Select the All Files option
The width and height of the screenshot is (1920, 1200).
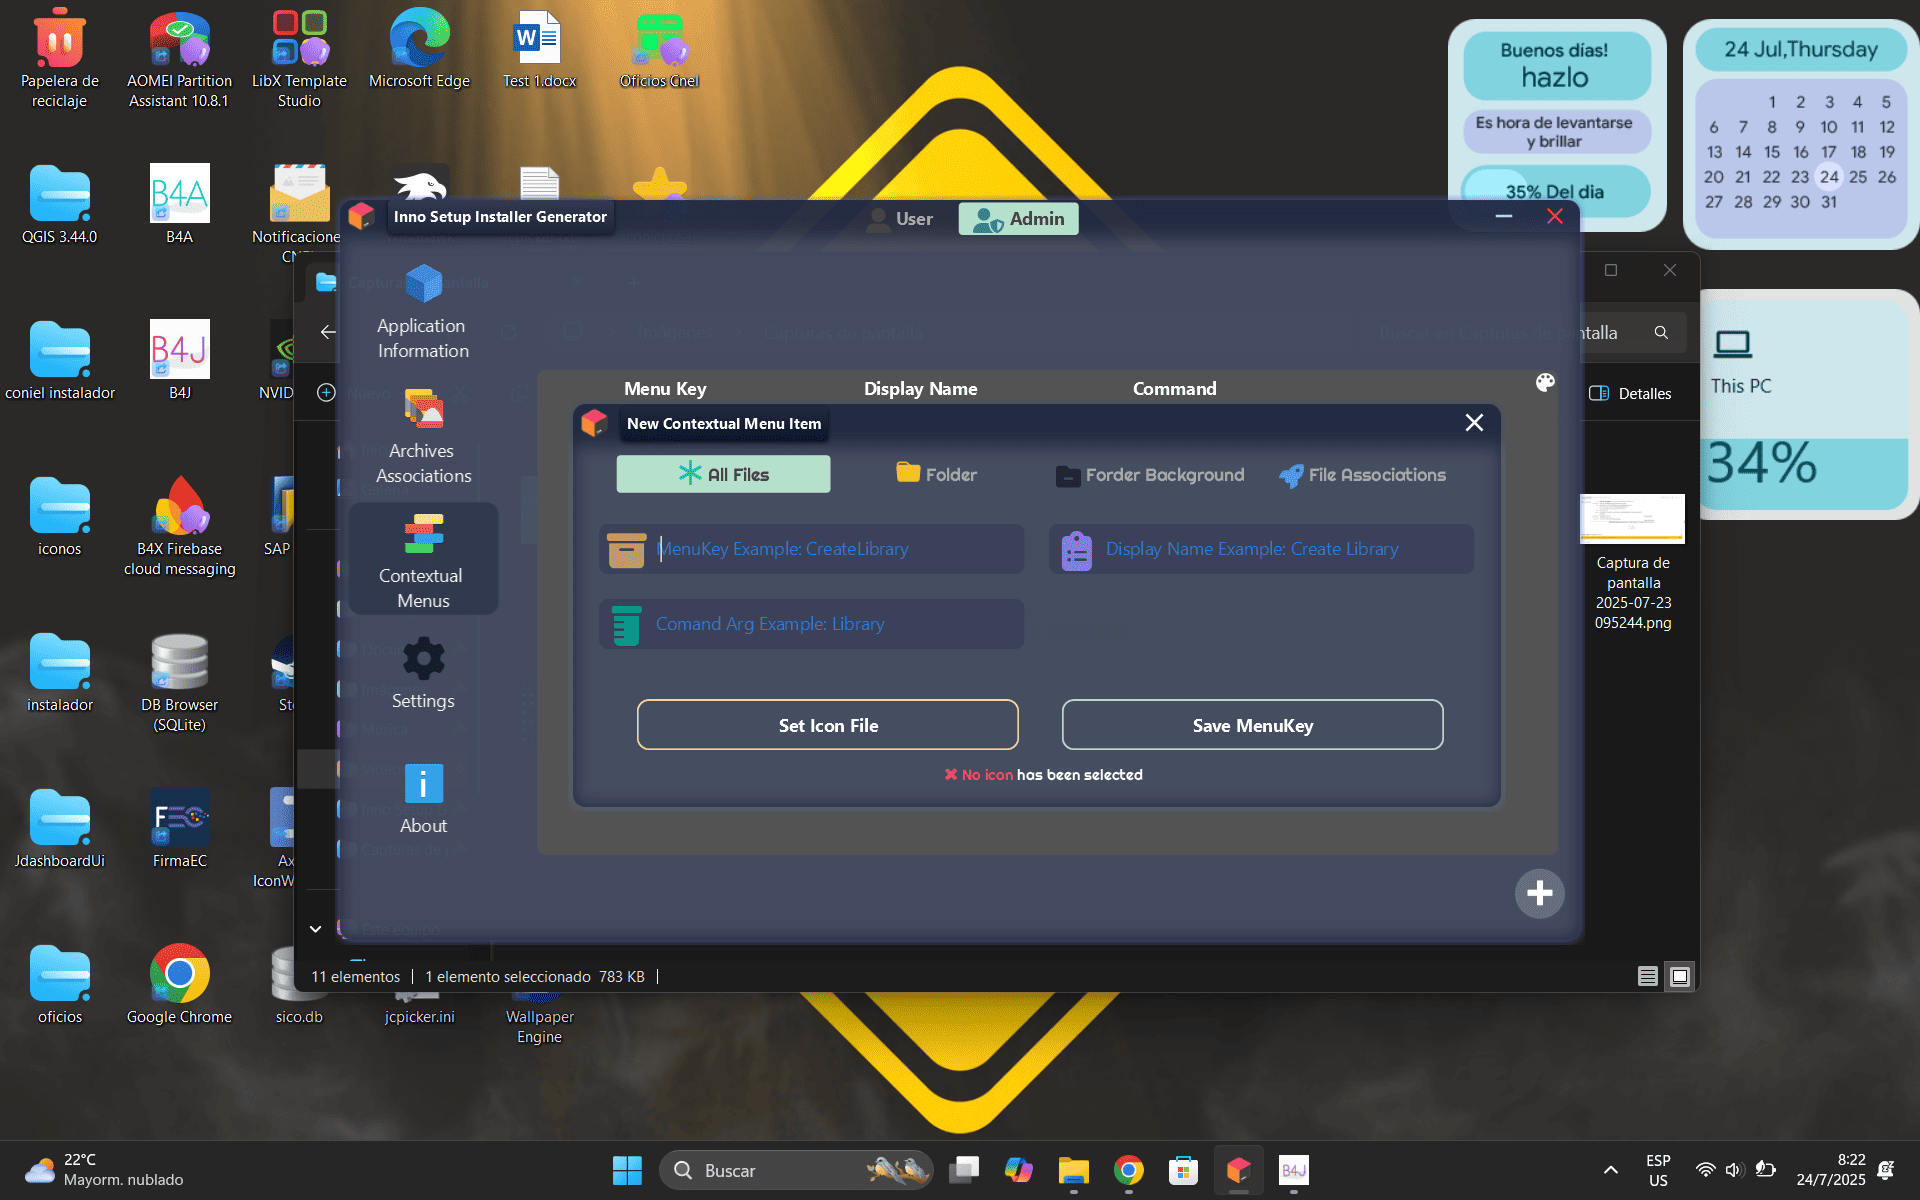(723, 475)
